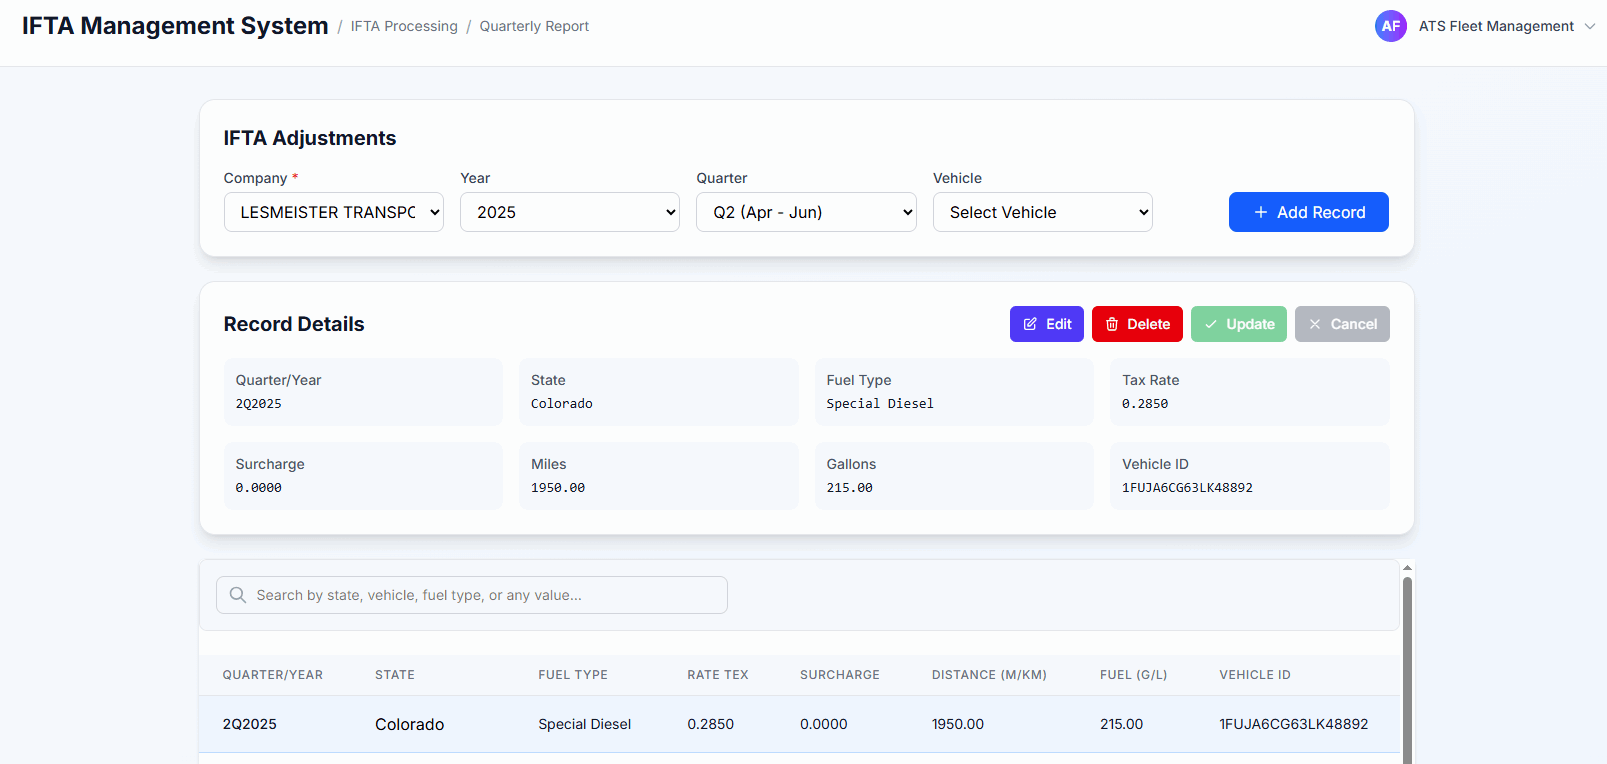The width and height of the screenshot is (1607, 764).
Task: Focus the record search input field
Action: [480, 595]
